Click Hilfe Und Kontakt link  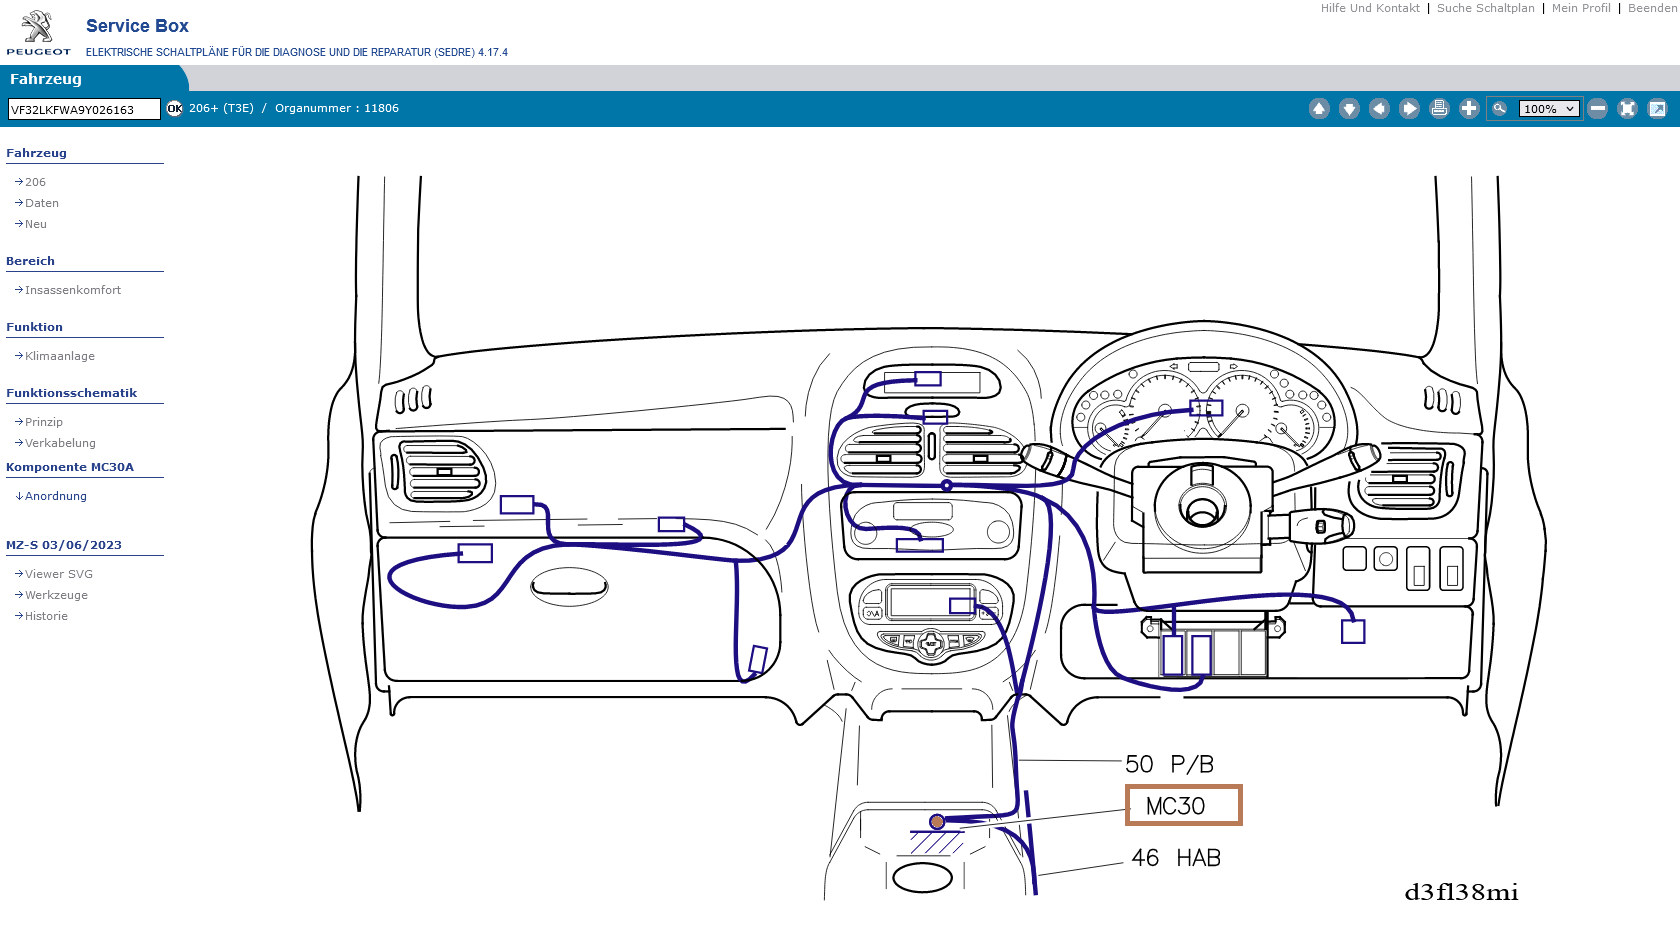click(x=1369, y=8)
